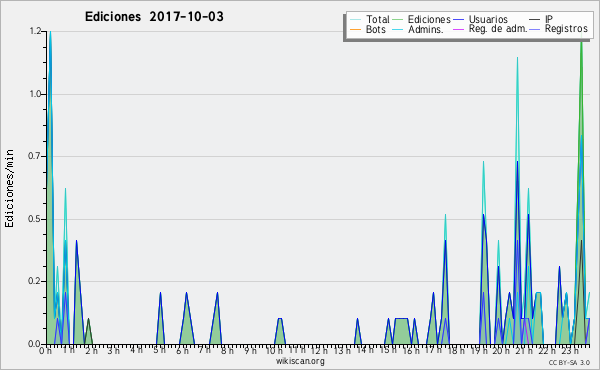Click the 0.2 y-axis value

coord(35,281)
